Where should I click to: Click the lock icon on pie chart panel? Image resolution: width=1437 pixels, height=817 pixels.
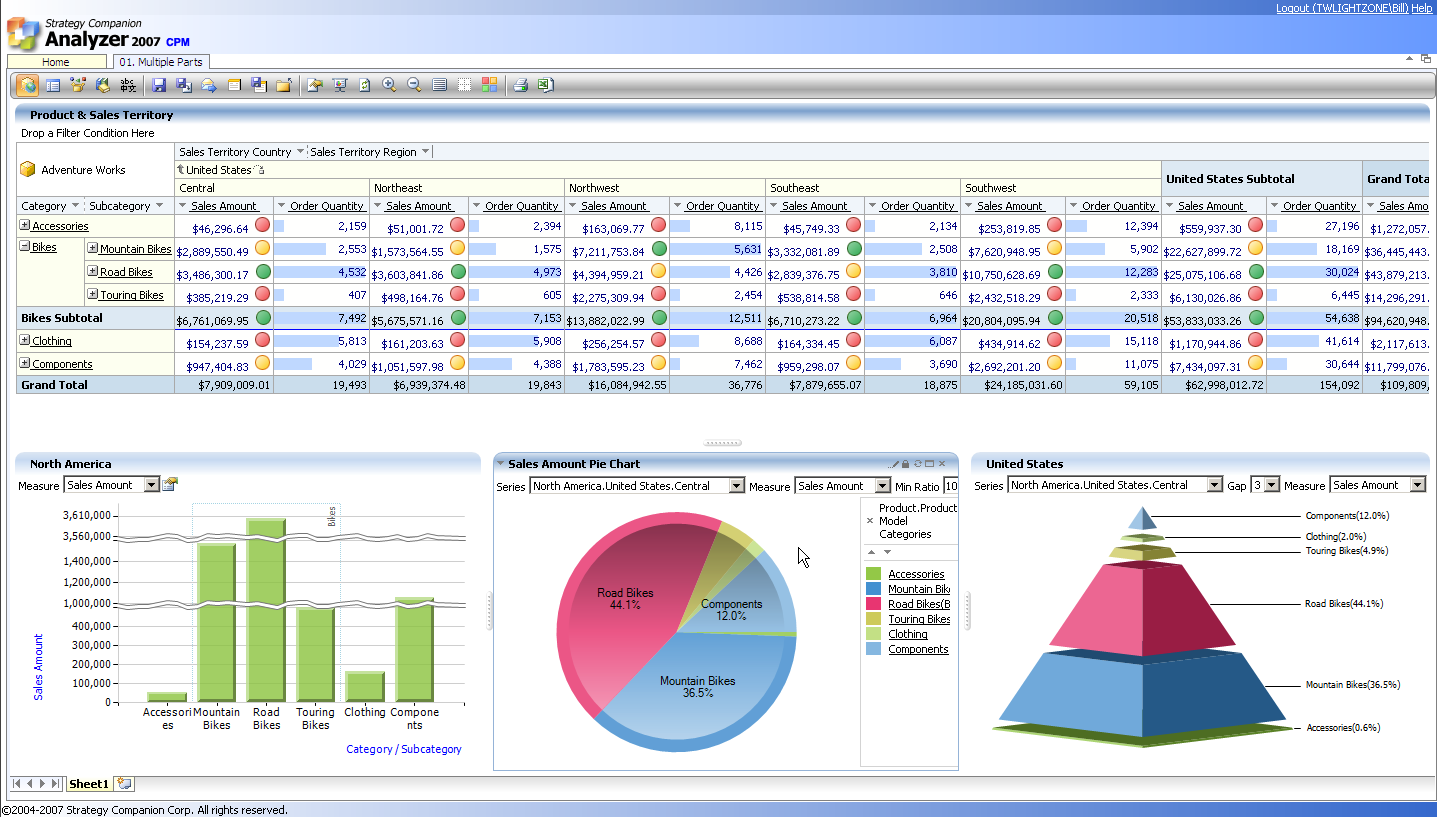[906, 464]
